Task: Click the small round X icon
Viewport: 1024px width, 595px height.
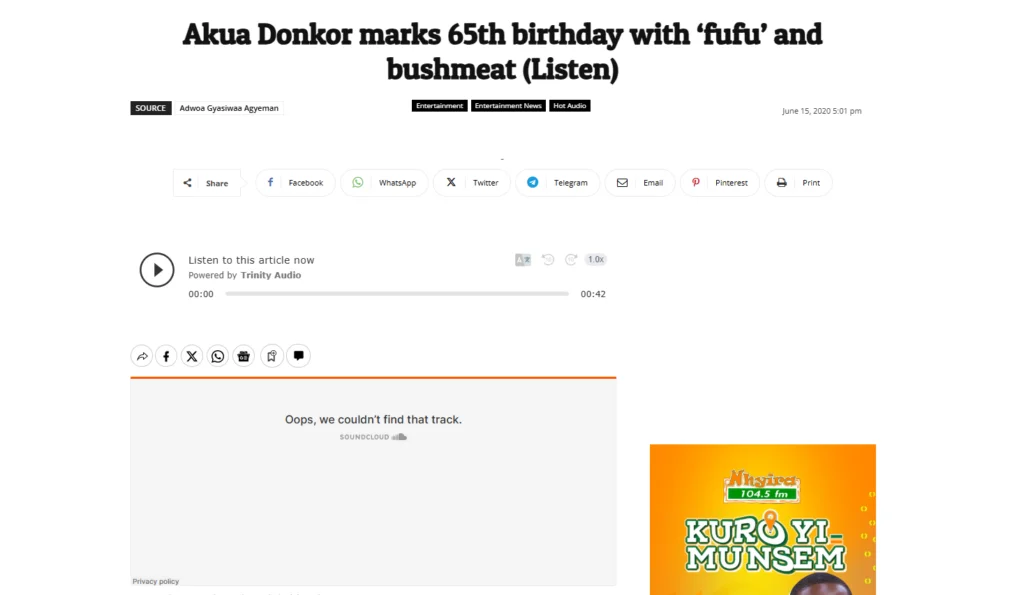Action: (x=192, y=356)
